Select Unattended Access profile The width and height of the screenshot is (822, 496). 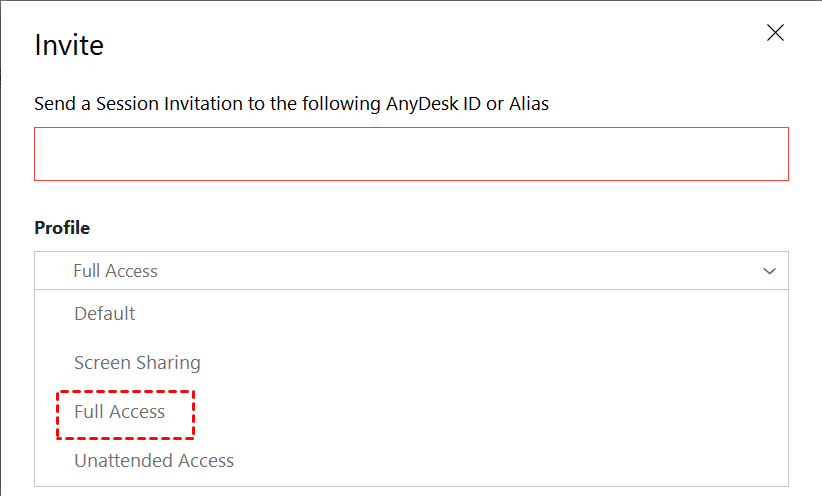pos(154,461)
